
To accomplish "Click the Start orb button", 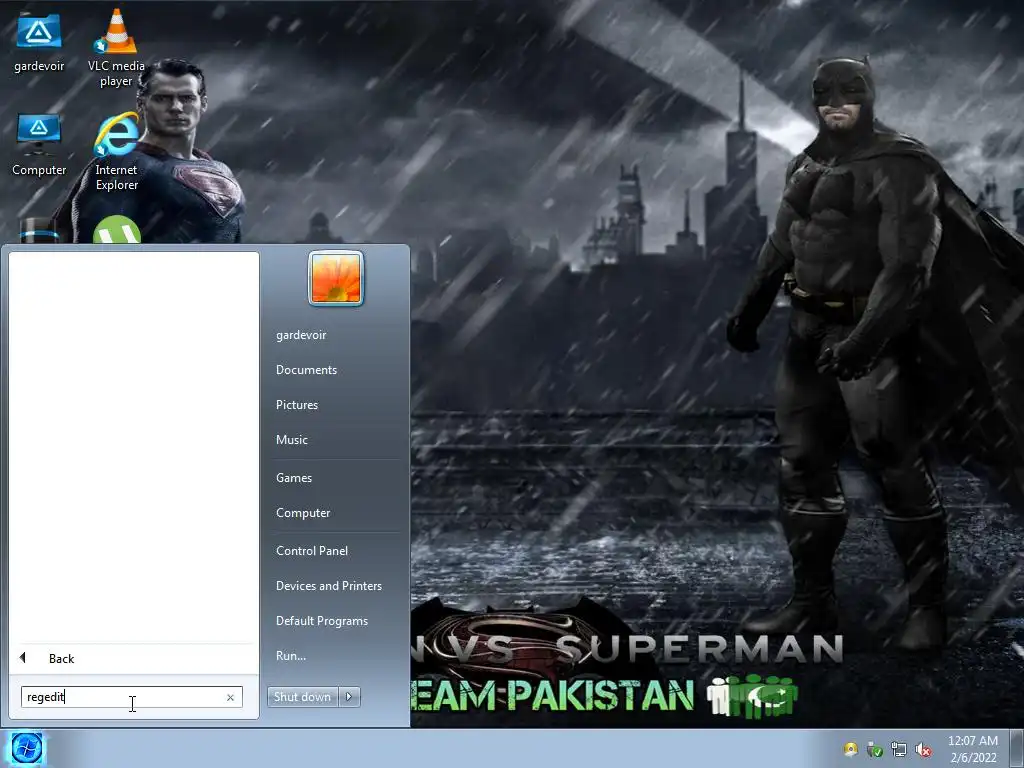I will click(x=26, y=748).
